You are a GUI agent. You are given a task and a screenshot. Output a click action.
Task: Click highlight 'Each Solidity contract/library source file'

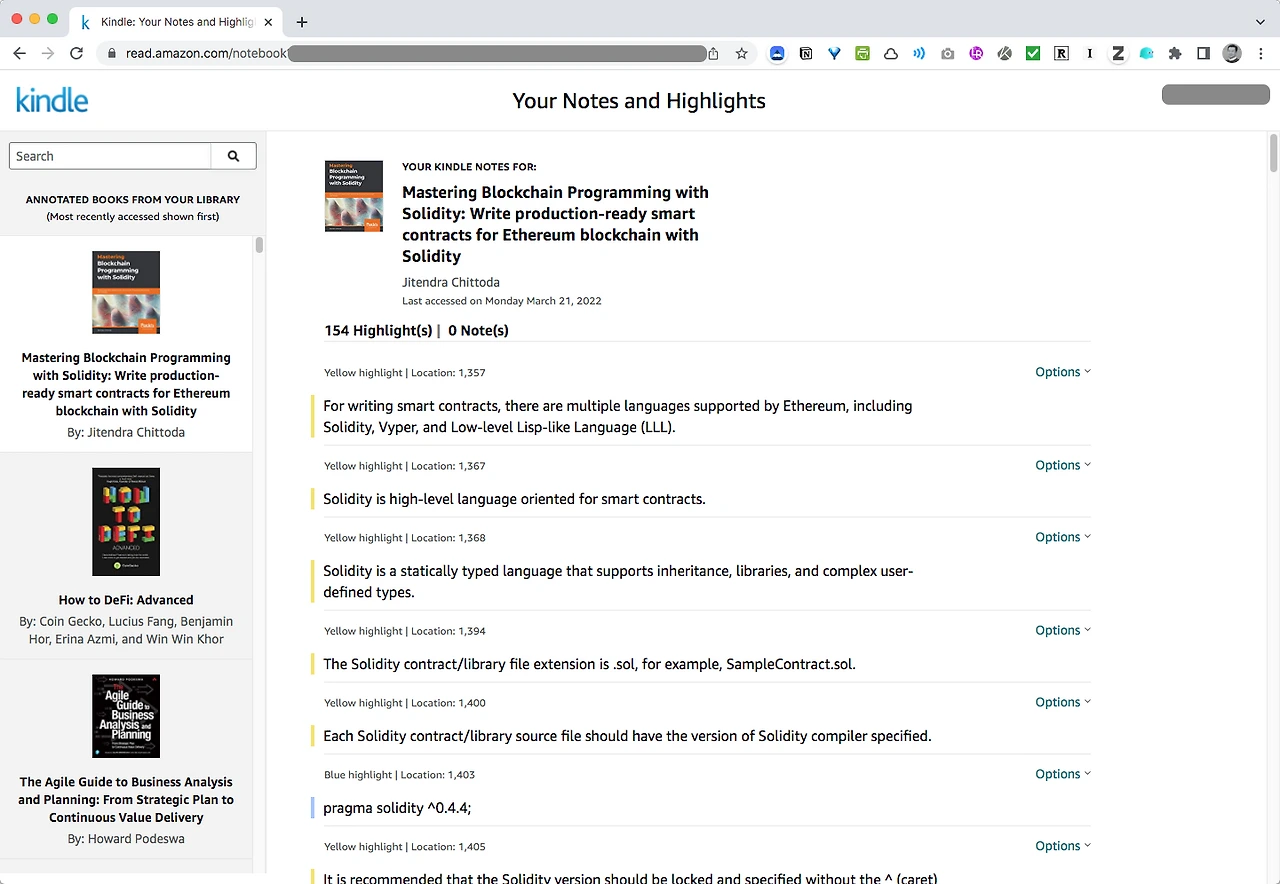tap(627, 736)
